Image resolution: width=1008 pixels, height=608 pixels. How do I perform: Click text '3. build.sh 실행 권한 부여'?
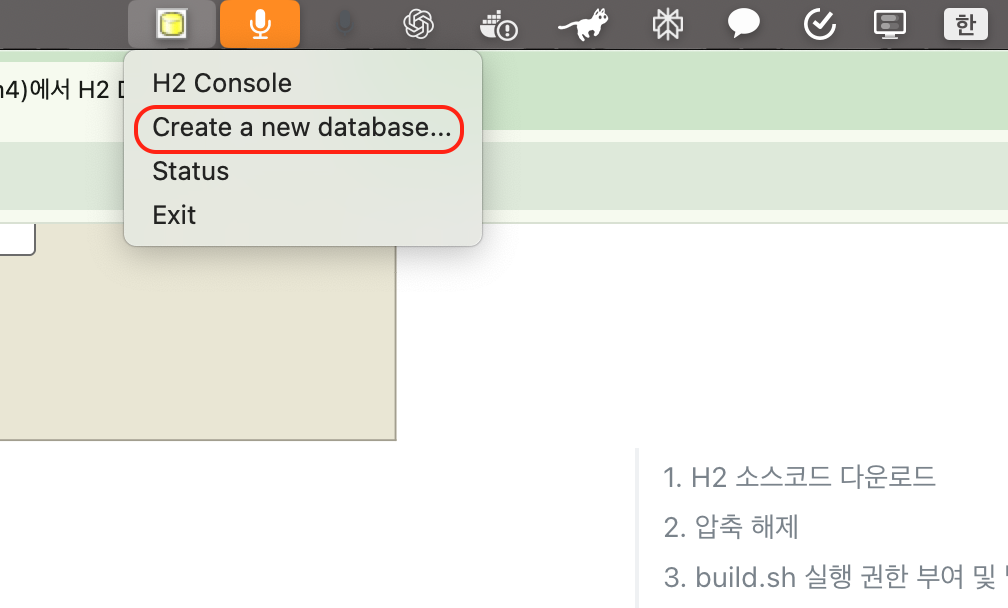[x=814, y=577]
